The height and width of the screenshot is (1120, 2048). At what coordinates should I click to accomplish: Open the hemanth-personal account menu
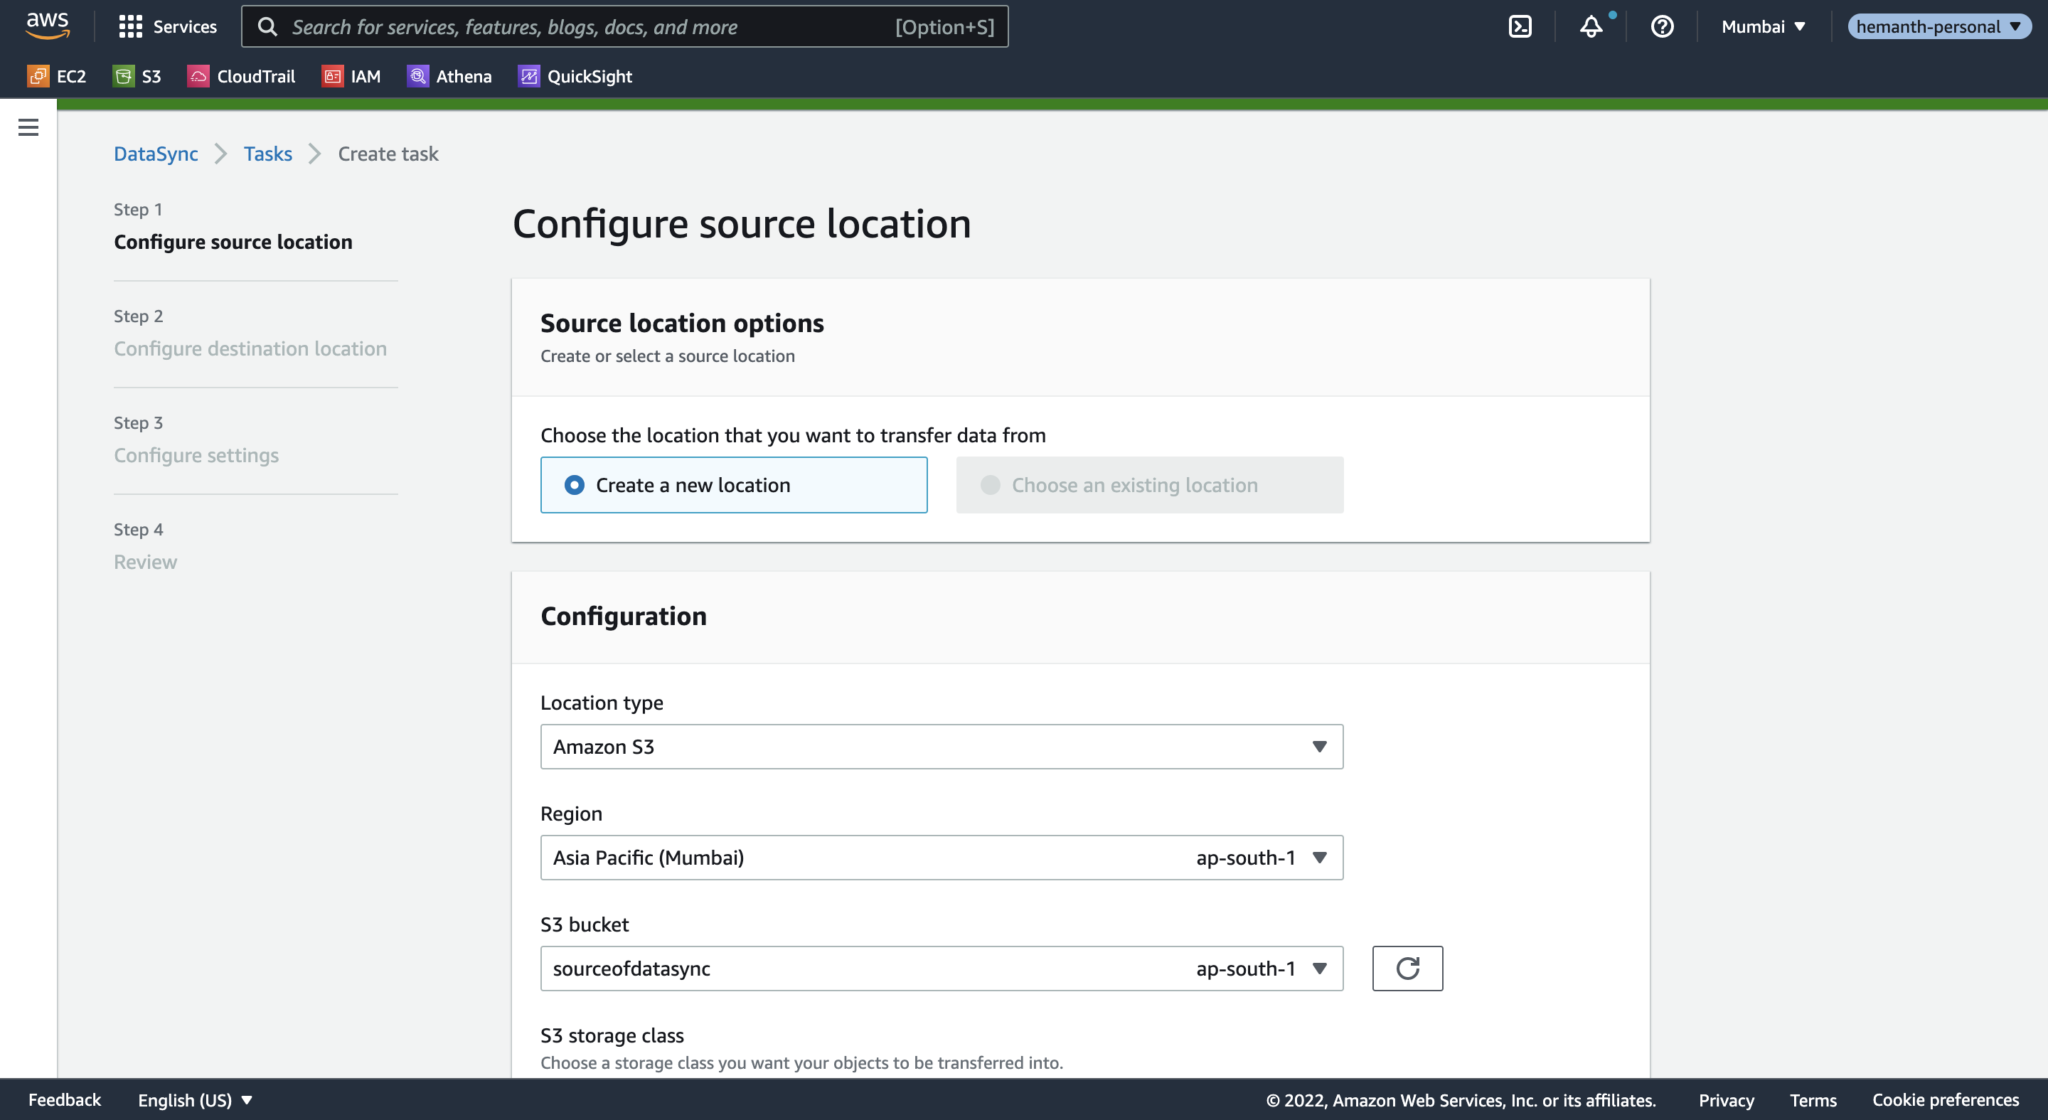click(1938, 26)
